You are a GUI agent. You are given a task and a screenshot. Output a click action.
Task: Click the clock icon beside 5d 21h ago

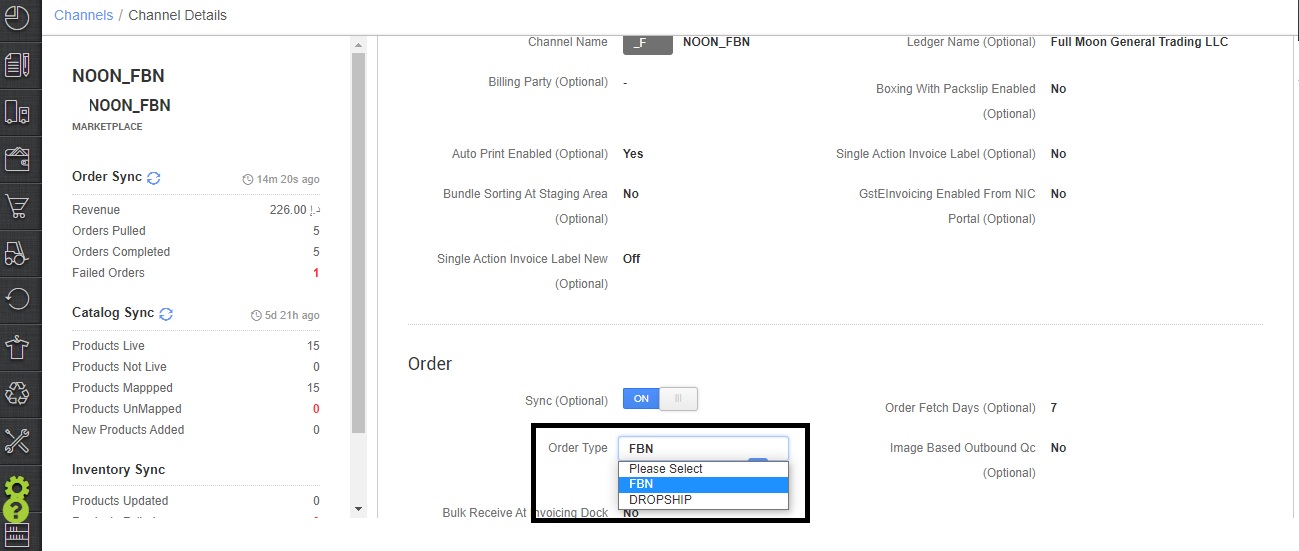(256, 316)
